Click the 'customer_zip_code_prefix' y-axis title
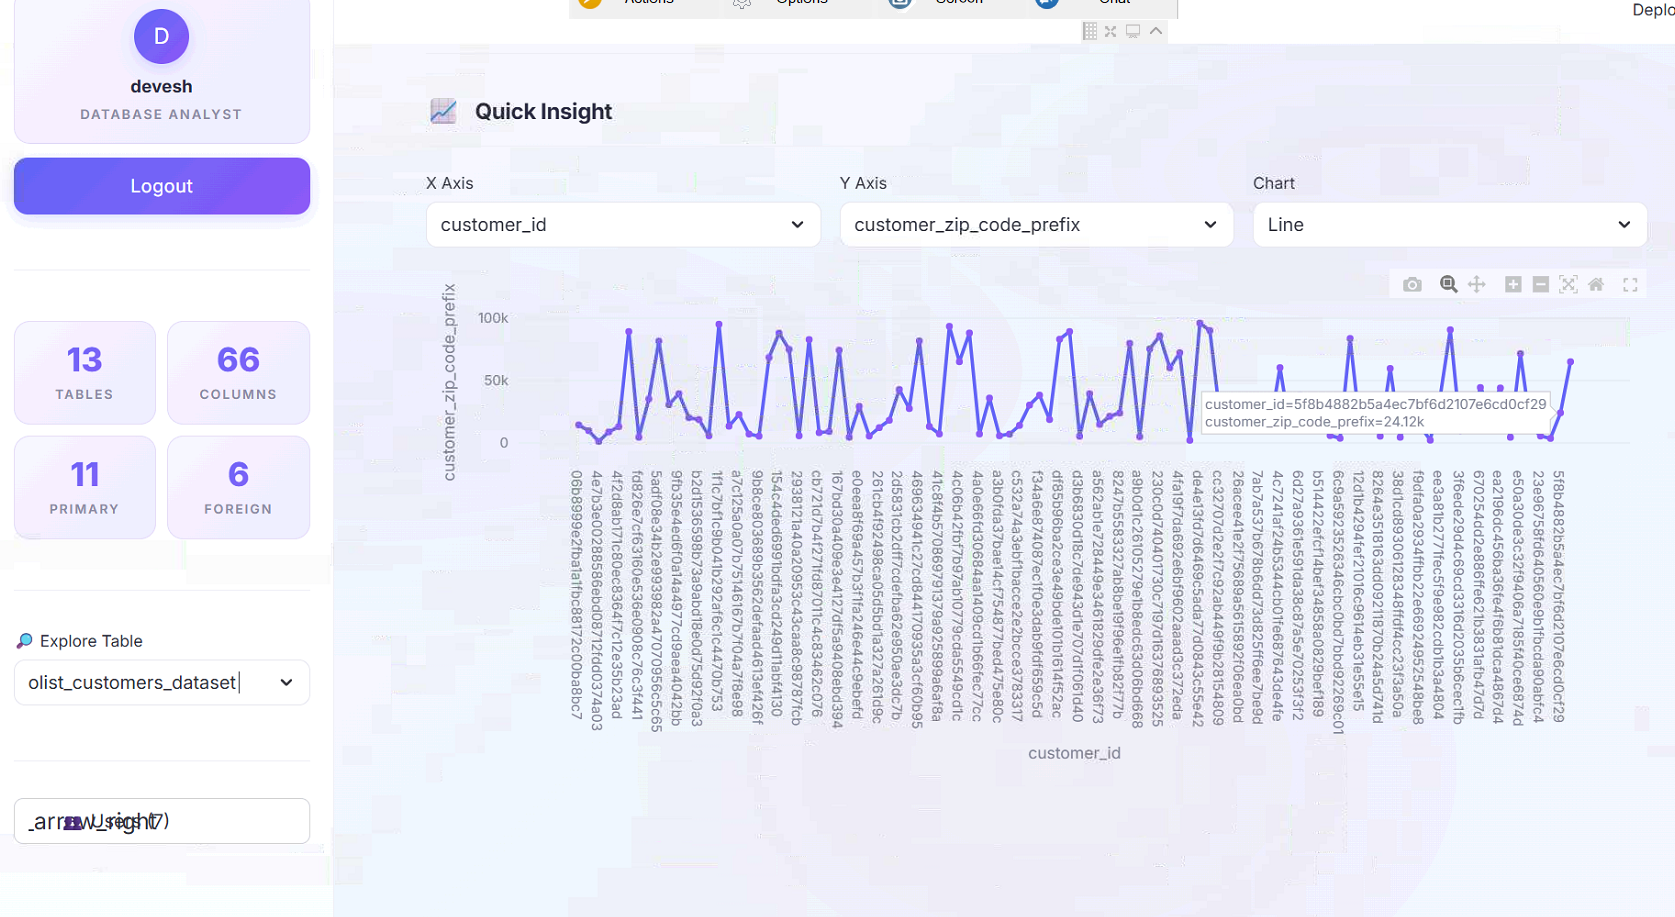1675x917 pixels. point(450,382)
